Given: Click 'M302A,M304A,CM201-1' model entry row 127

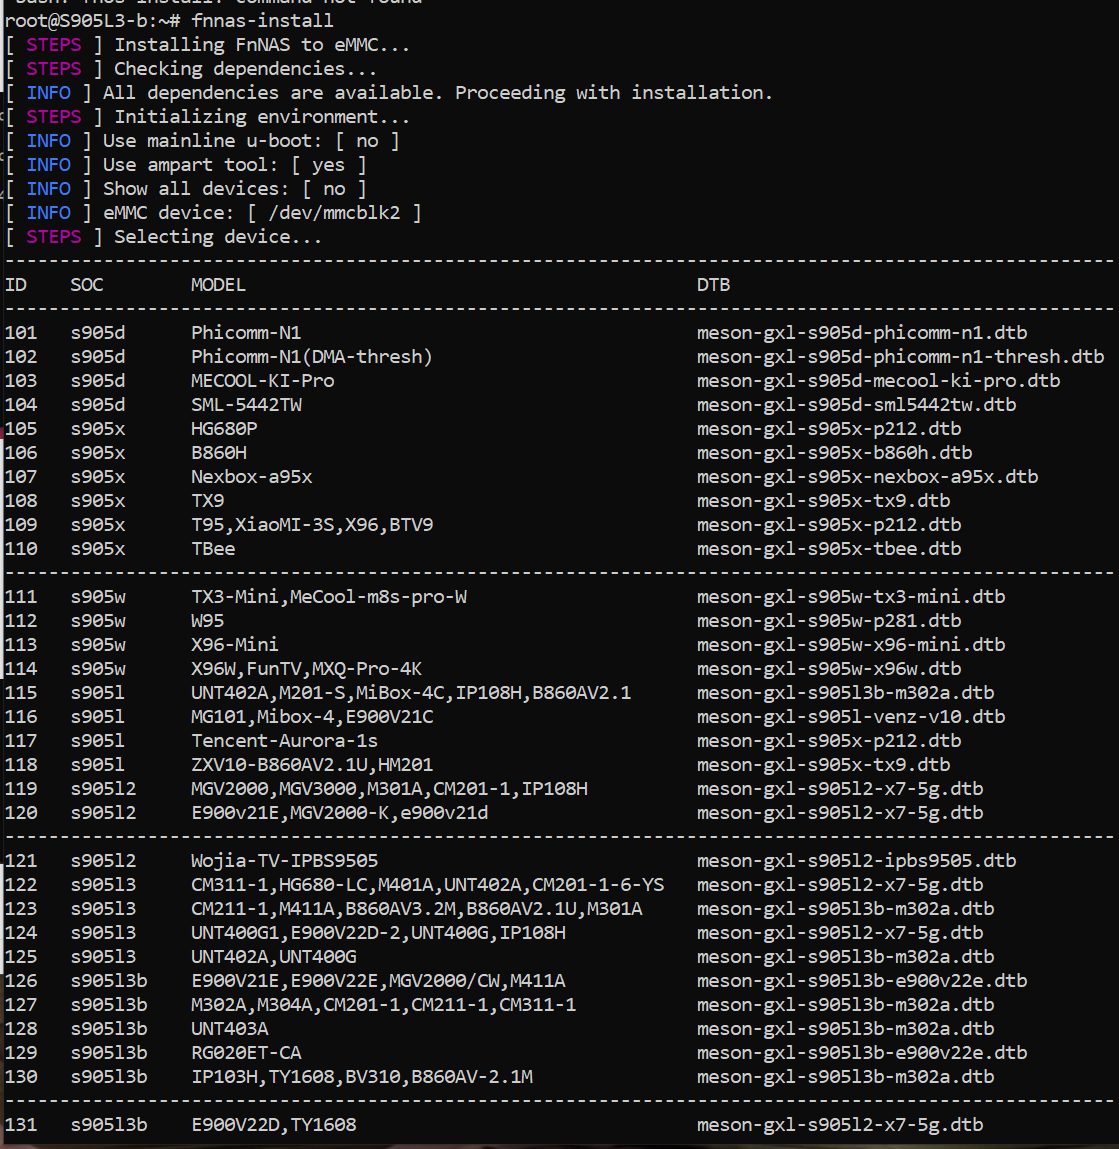Looking at the screenshot, I should tap(383, 1005).
